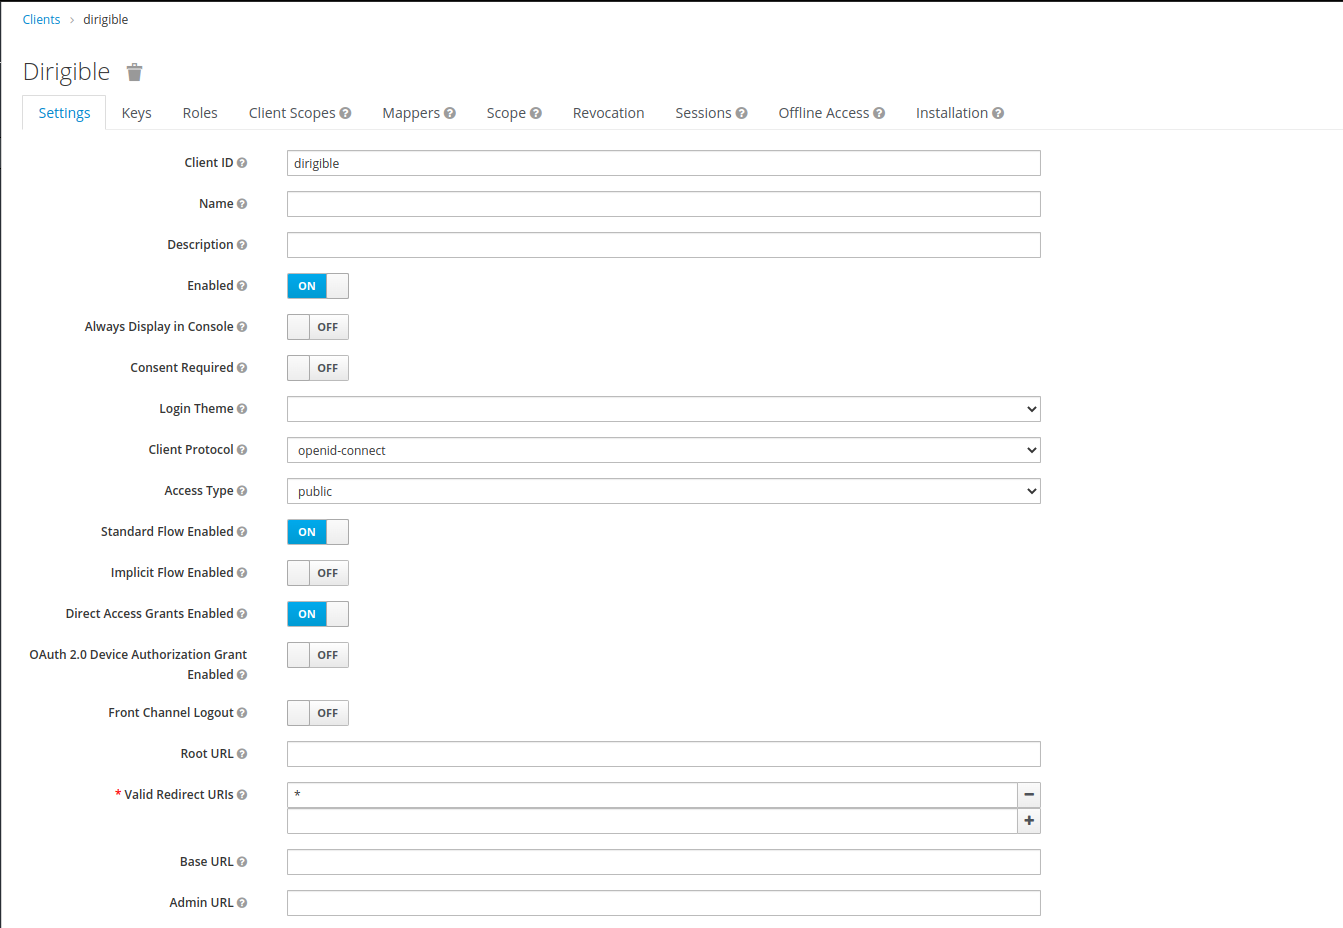Click the 'dirigible' breadcrumb text

pos(106,19)
